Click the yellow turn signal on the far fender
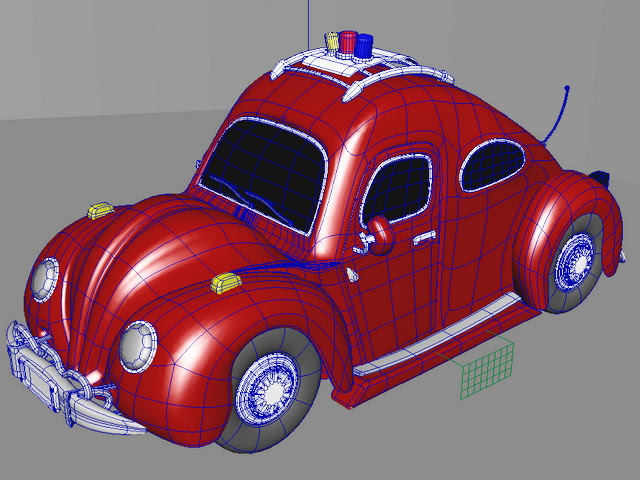Screen dimensions: 640x480 (x=100, y=210)
